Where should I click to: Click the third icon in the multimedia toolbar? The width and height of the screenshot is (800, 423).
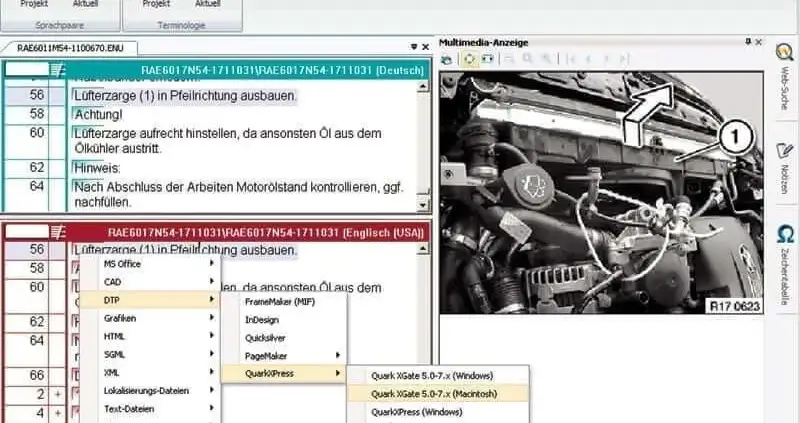[487, 59]
